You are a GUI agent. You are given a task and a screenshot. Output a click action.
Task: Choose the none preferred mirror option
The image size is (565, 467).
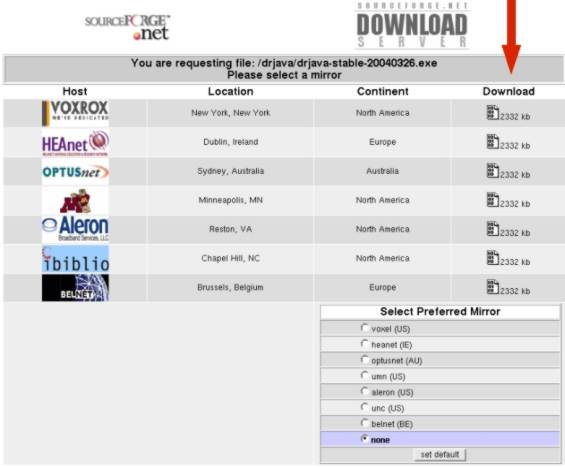(x=365, y=439)
